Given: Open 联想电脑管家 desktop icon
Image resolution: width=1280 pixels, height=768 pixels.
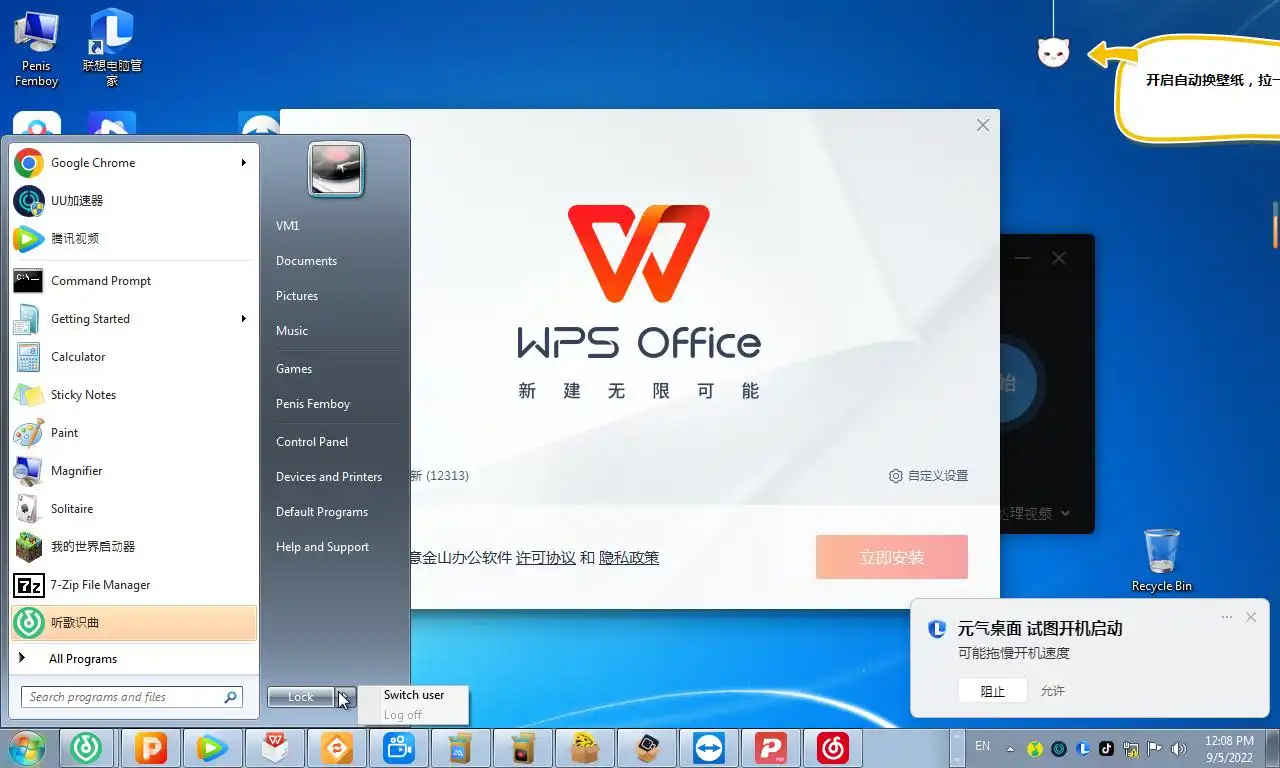Looking at the screenshot, I should [112, 47].
